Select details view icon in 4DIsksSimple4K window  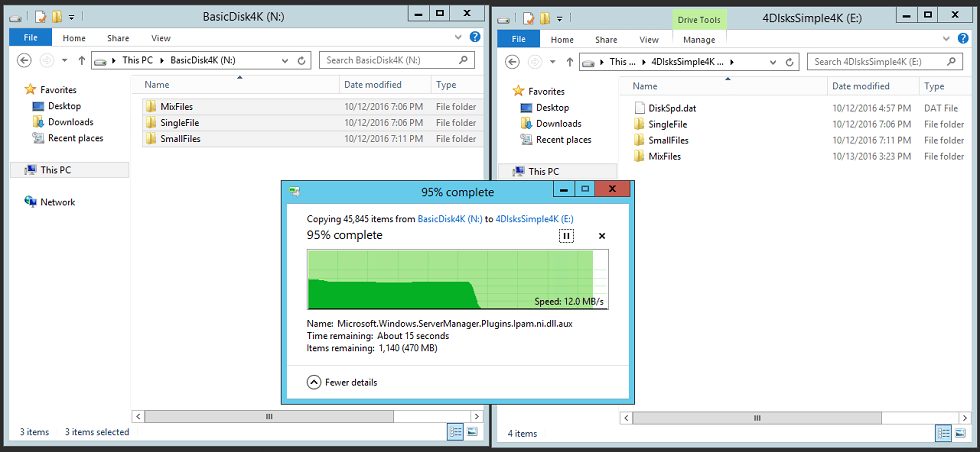point(941,433)
